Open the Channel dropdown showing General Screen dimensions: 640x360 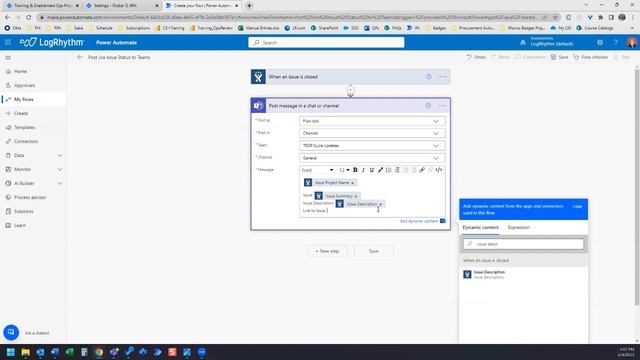(x=372, y=158)
